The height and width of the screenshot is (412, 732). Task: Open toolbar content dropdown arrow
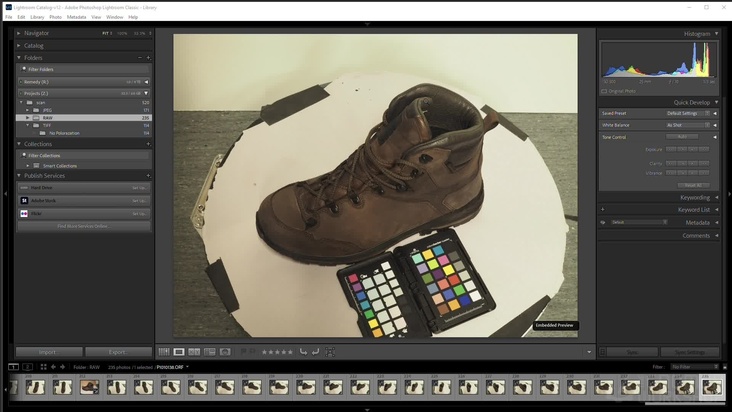[589, 352]
